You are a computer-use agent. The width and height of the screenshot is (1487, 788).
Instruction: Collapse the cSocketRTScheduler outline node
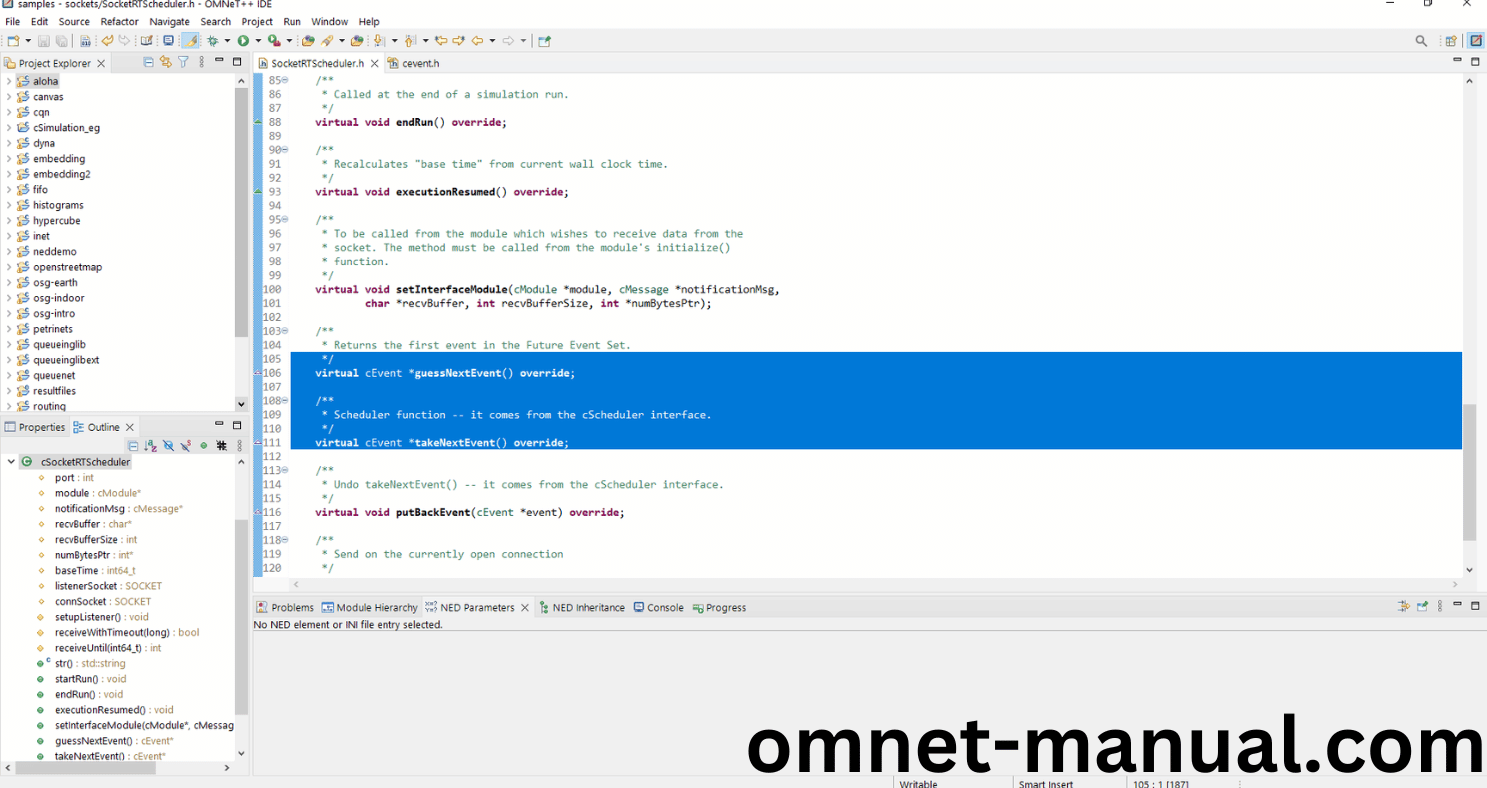[11, 462]
